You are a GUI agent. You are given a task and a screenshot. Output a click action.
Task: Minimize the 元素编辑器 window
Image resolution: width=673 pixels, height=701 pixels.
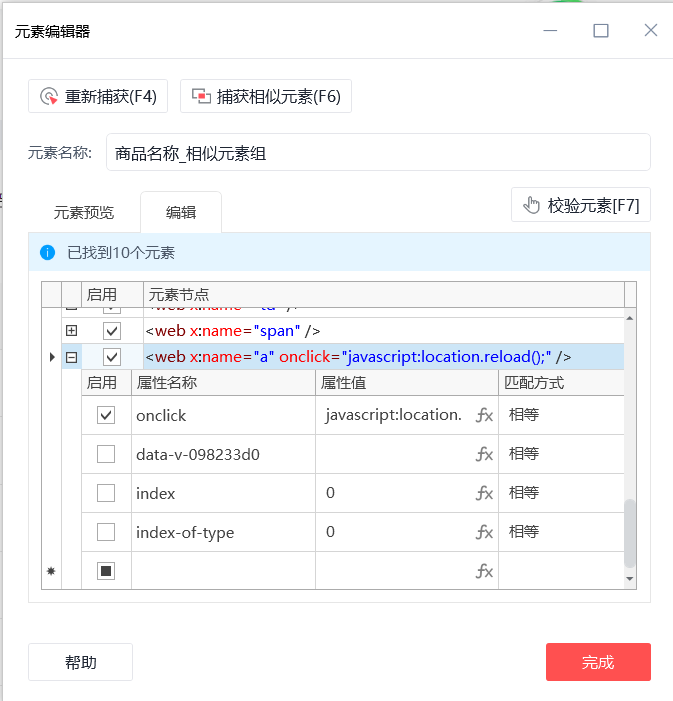[550, 31]
